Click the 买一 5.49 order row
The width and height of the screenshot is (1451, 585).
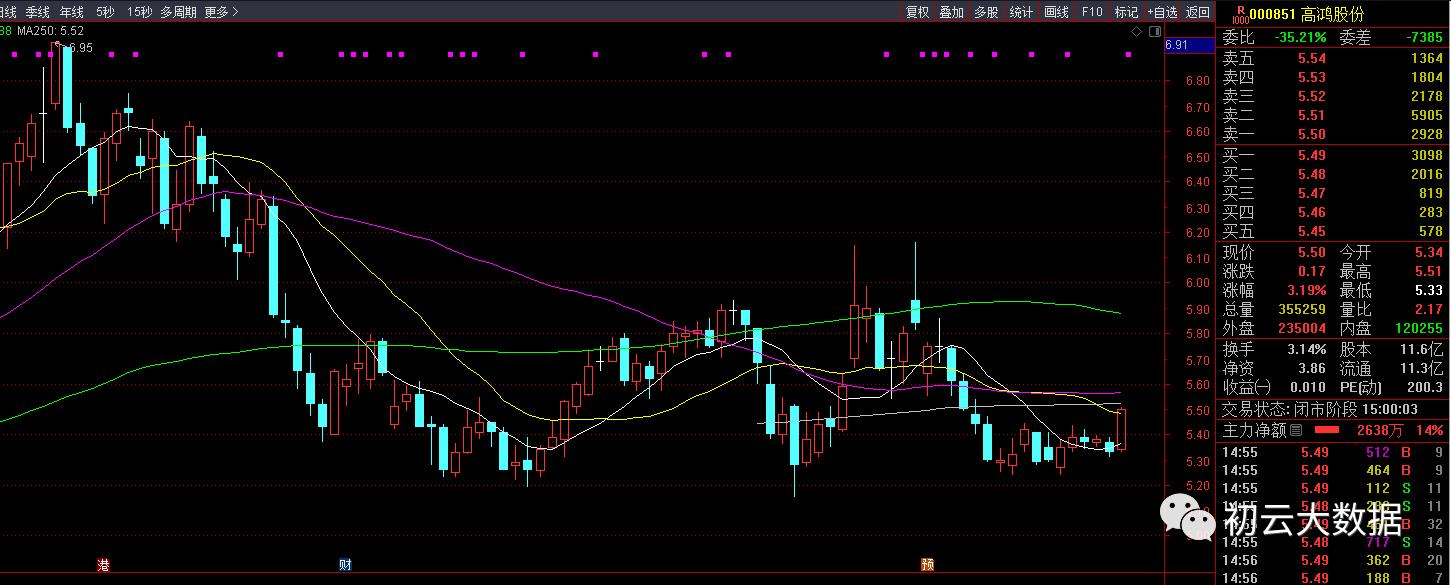point(1333,156)
